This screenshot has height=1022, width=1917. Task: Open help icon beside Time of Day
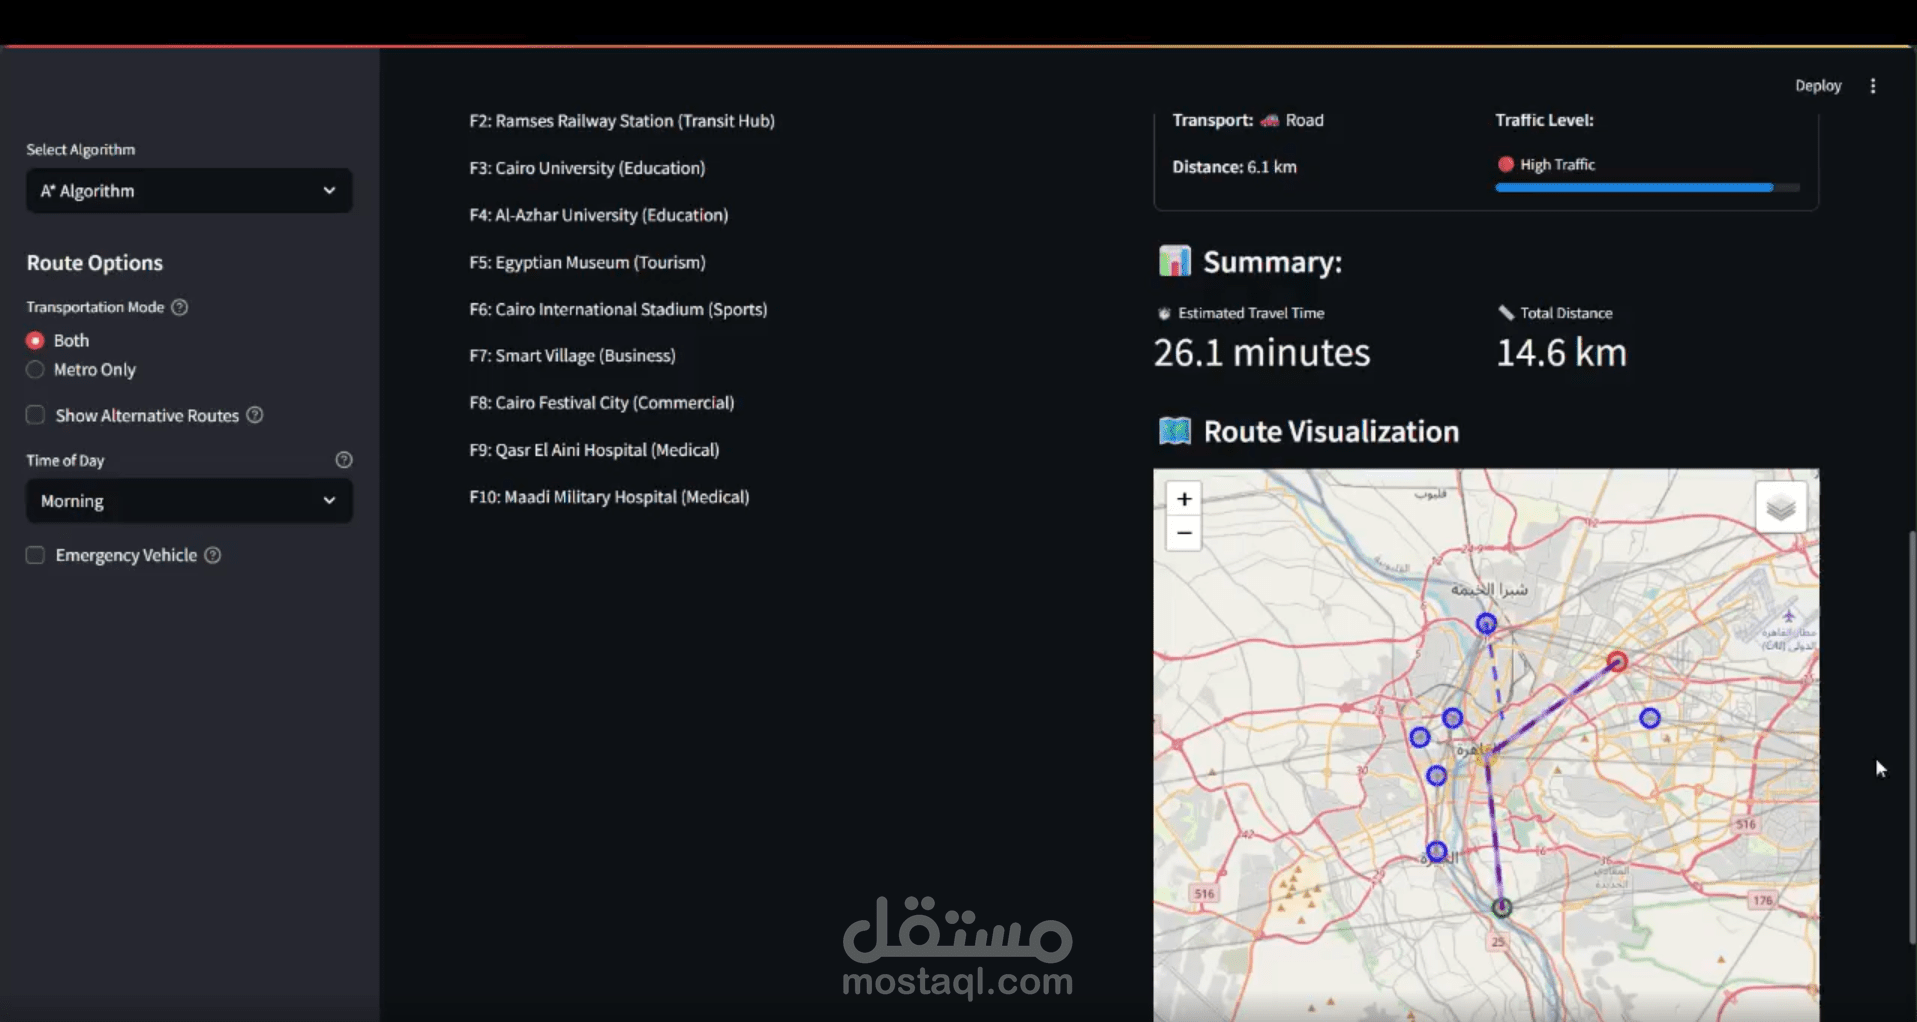(344, 460)
